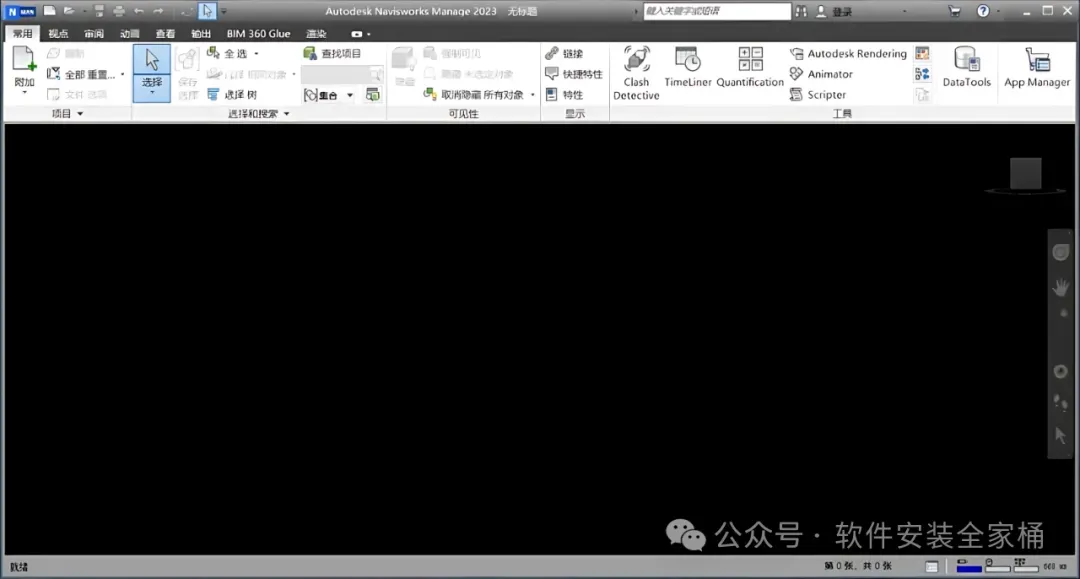Image resolution: width=1080 pixels, height=579 pixels.
Task: Open the Navisworks application menu button
Action: (21, 12)
